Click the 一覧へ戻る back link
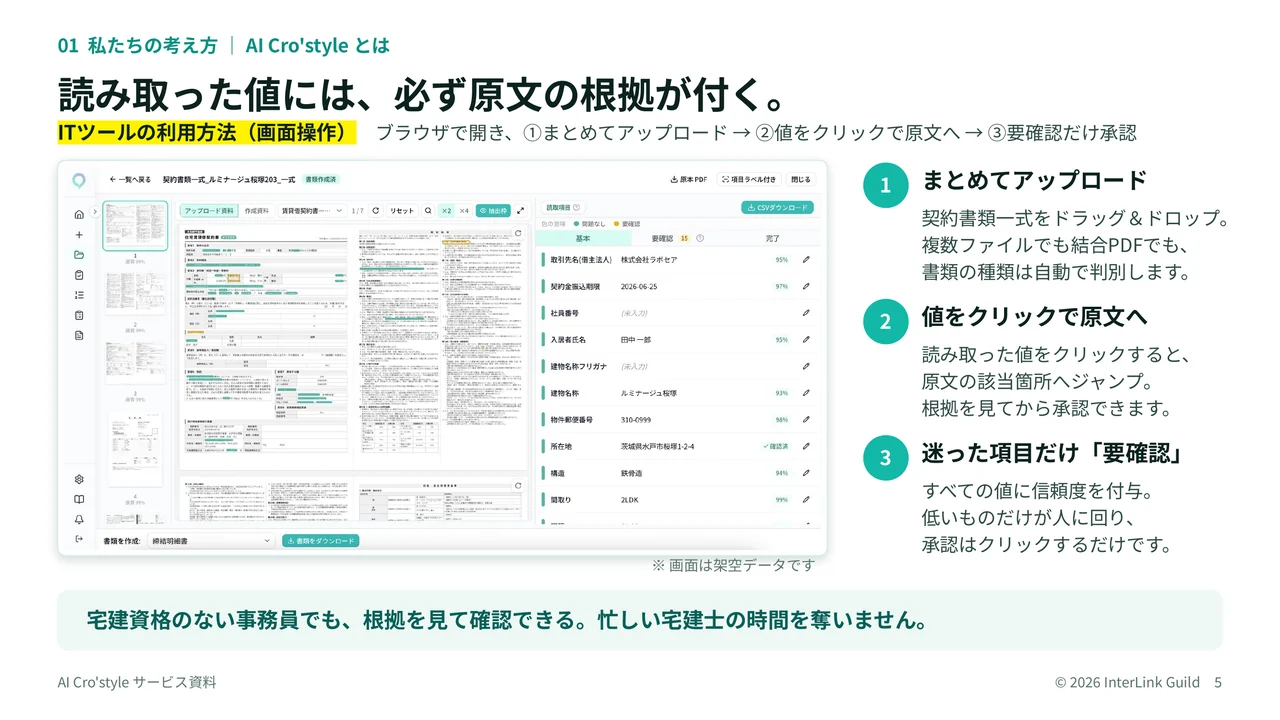Screen dimensions: 1280x720 [130, 180]
